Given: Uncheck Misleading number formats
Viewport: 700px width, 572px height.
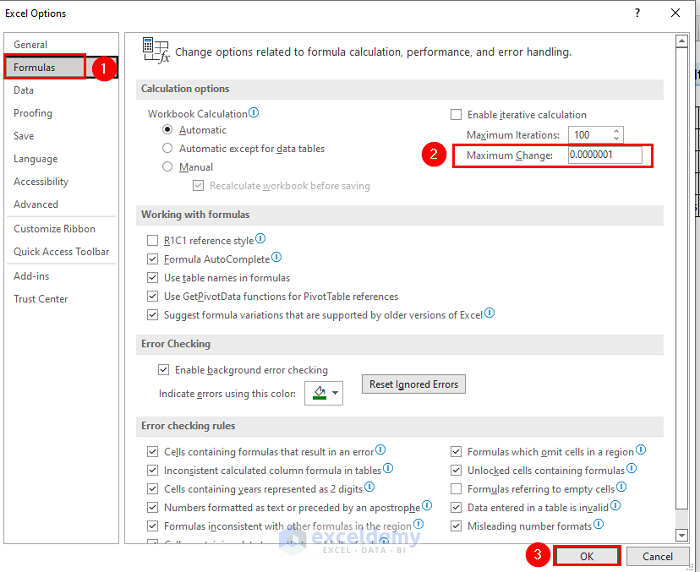Looking at the screenshot, I should [456, 526].
